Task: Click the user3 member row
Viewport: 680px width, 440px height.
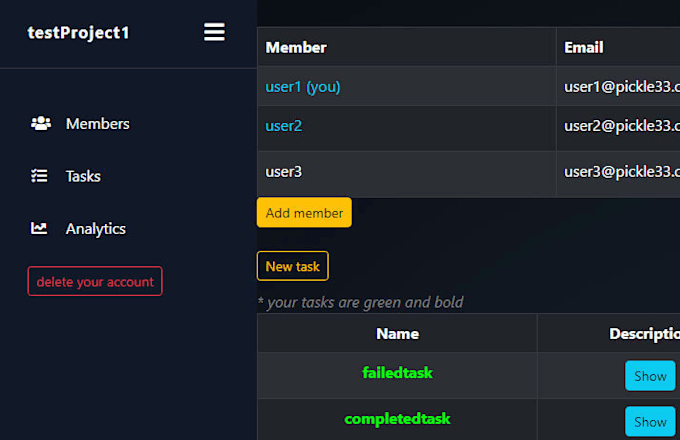Action: tap(284, 172)
